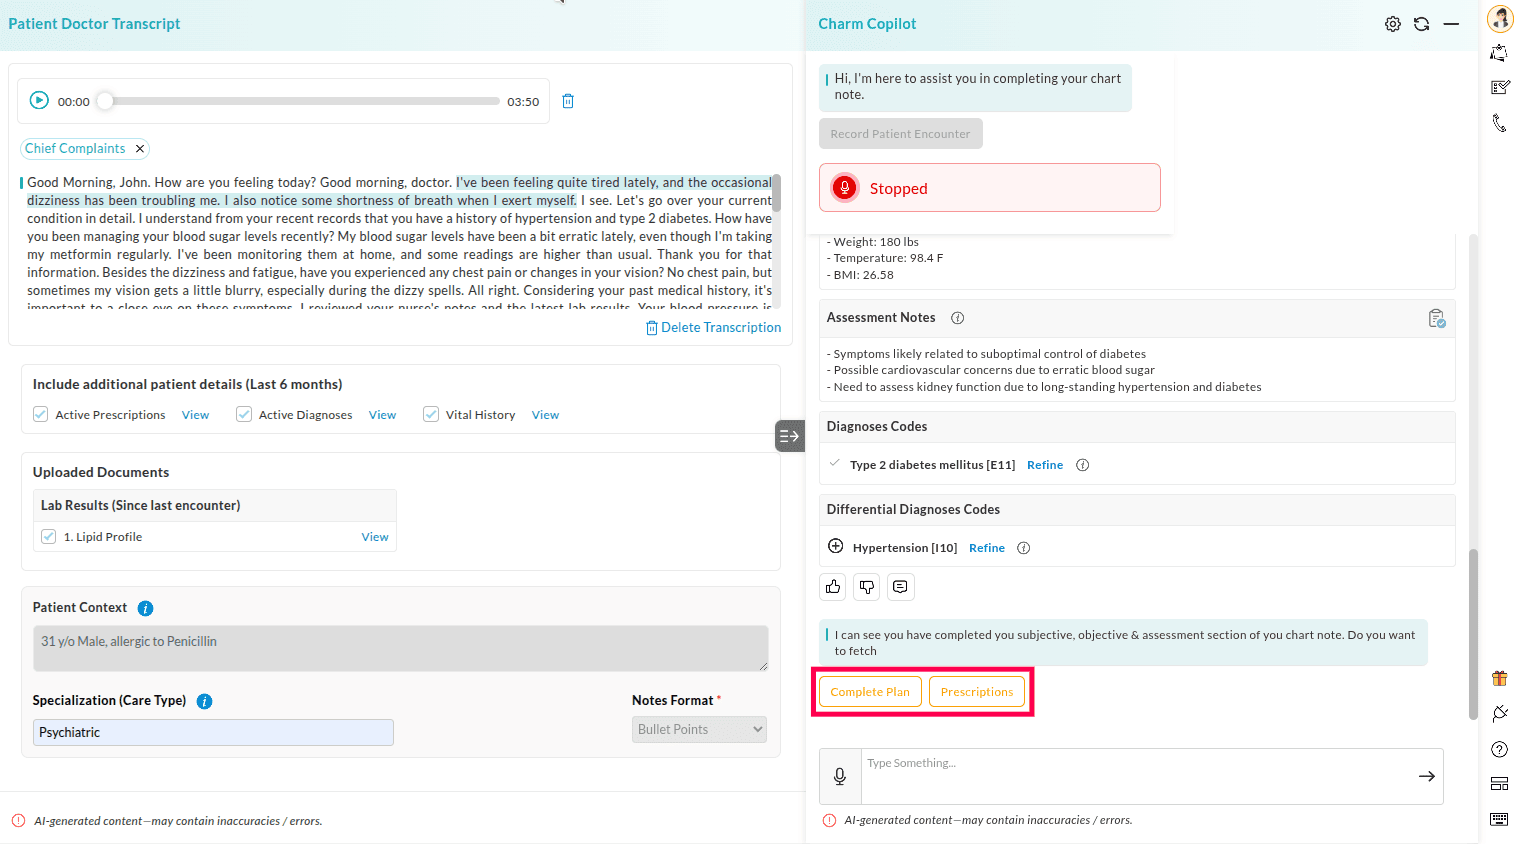
Task: Click the Specialization (Care Type) info icon
Action: [204, 701]
